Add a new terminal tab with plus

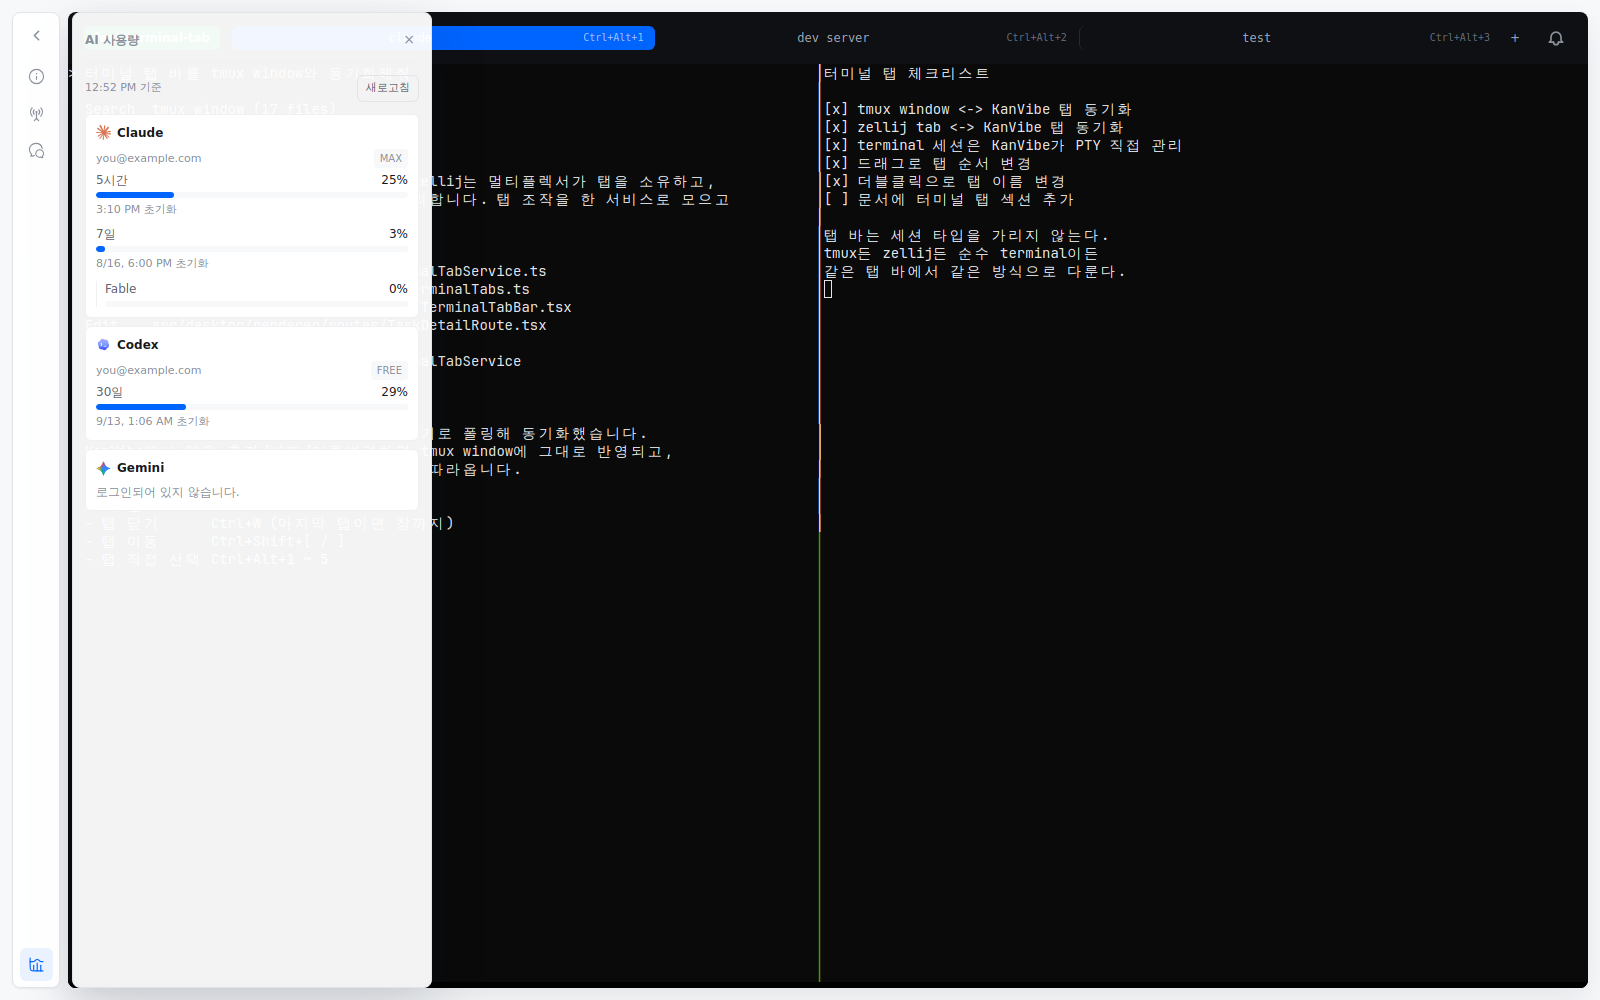pyautogui.click(x=1515, y=38)
